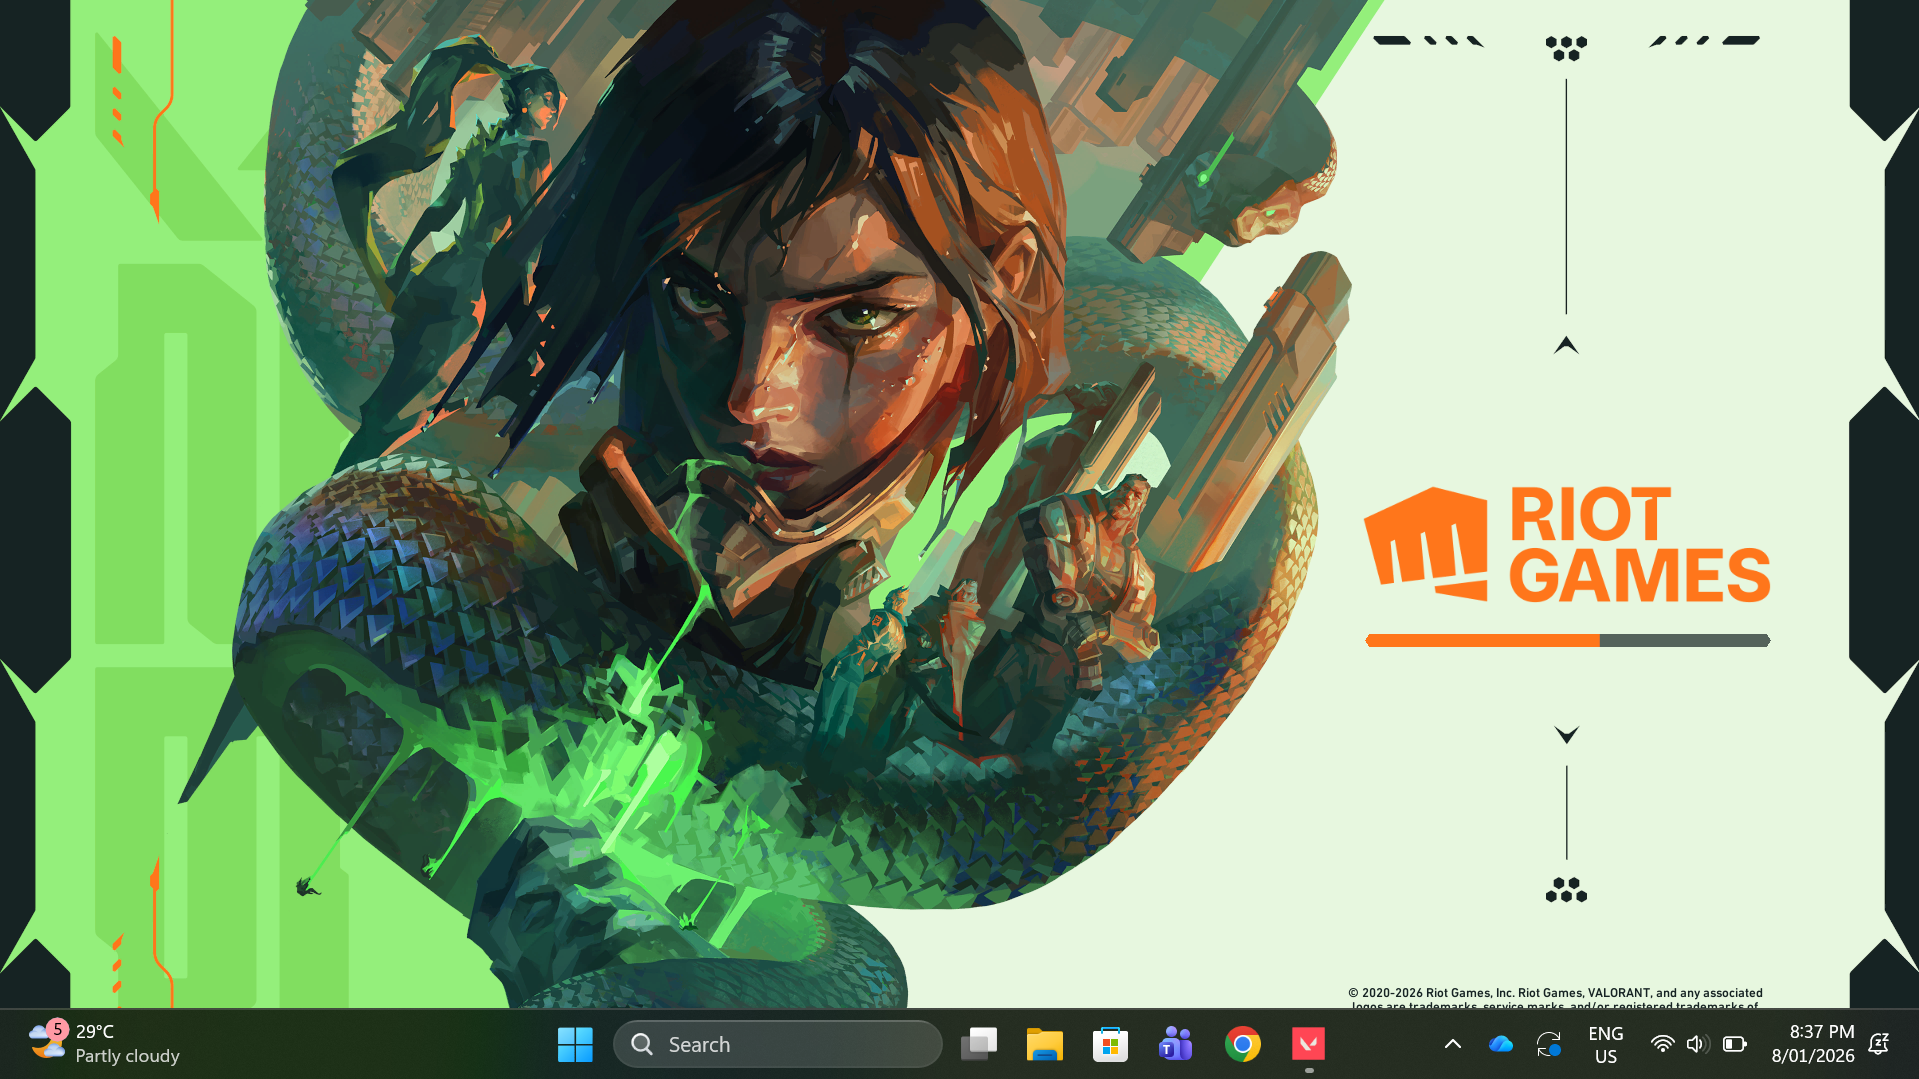Switch keyboard layout via ENG US indicator
The image size is (1919, 1079).
[1605, 1043]
